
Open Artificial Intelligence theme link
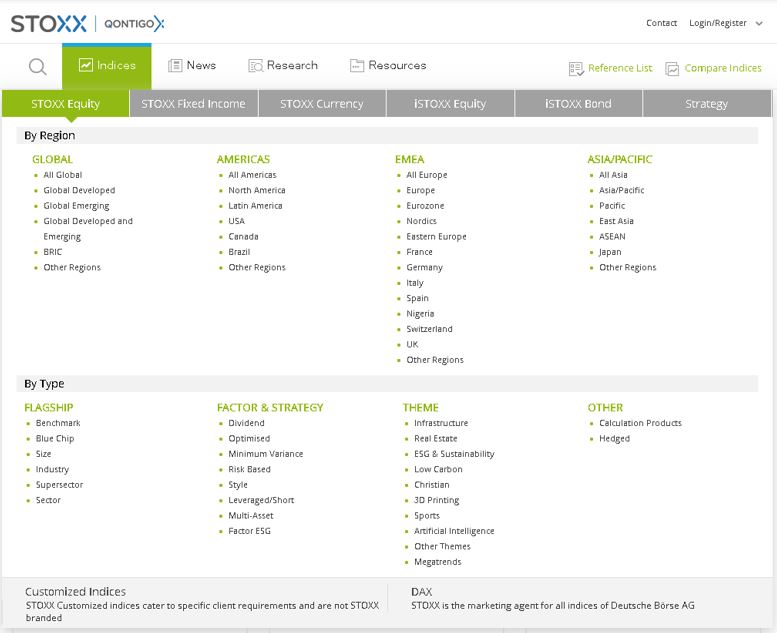(x=454, y=531)
